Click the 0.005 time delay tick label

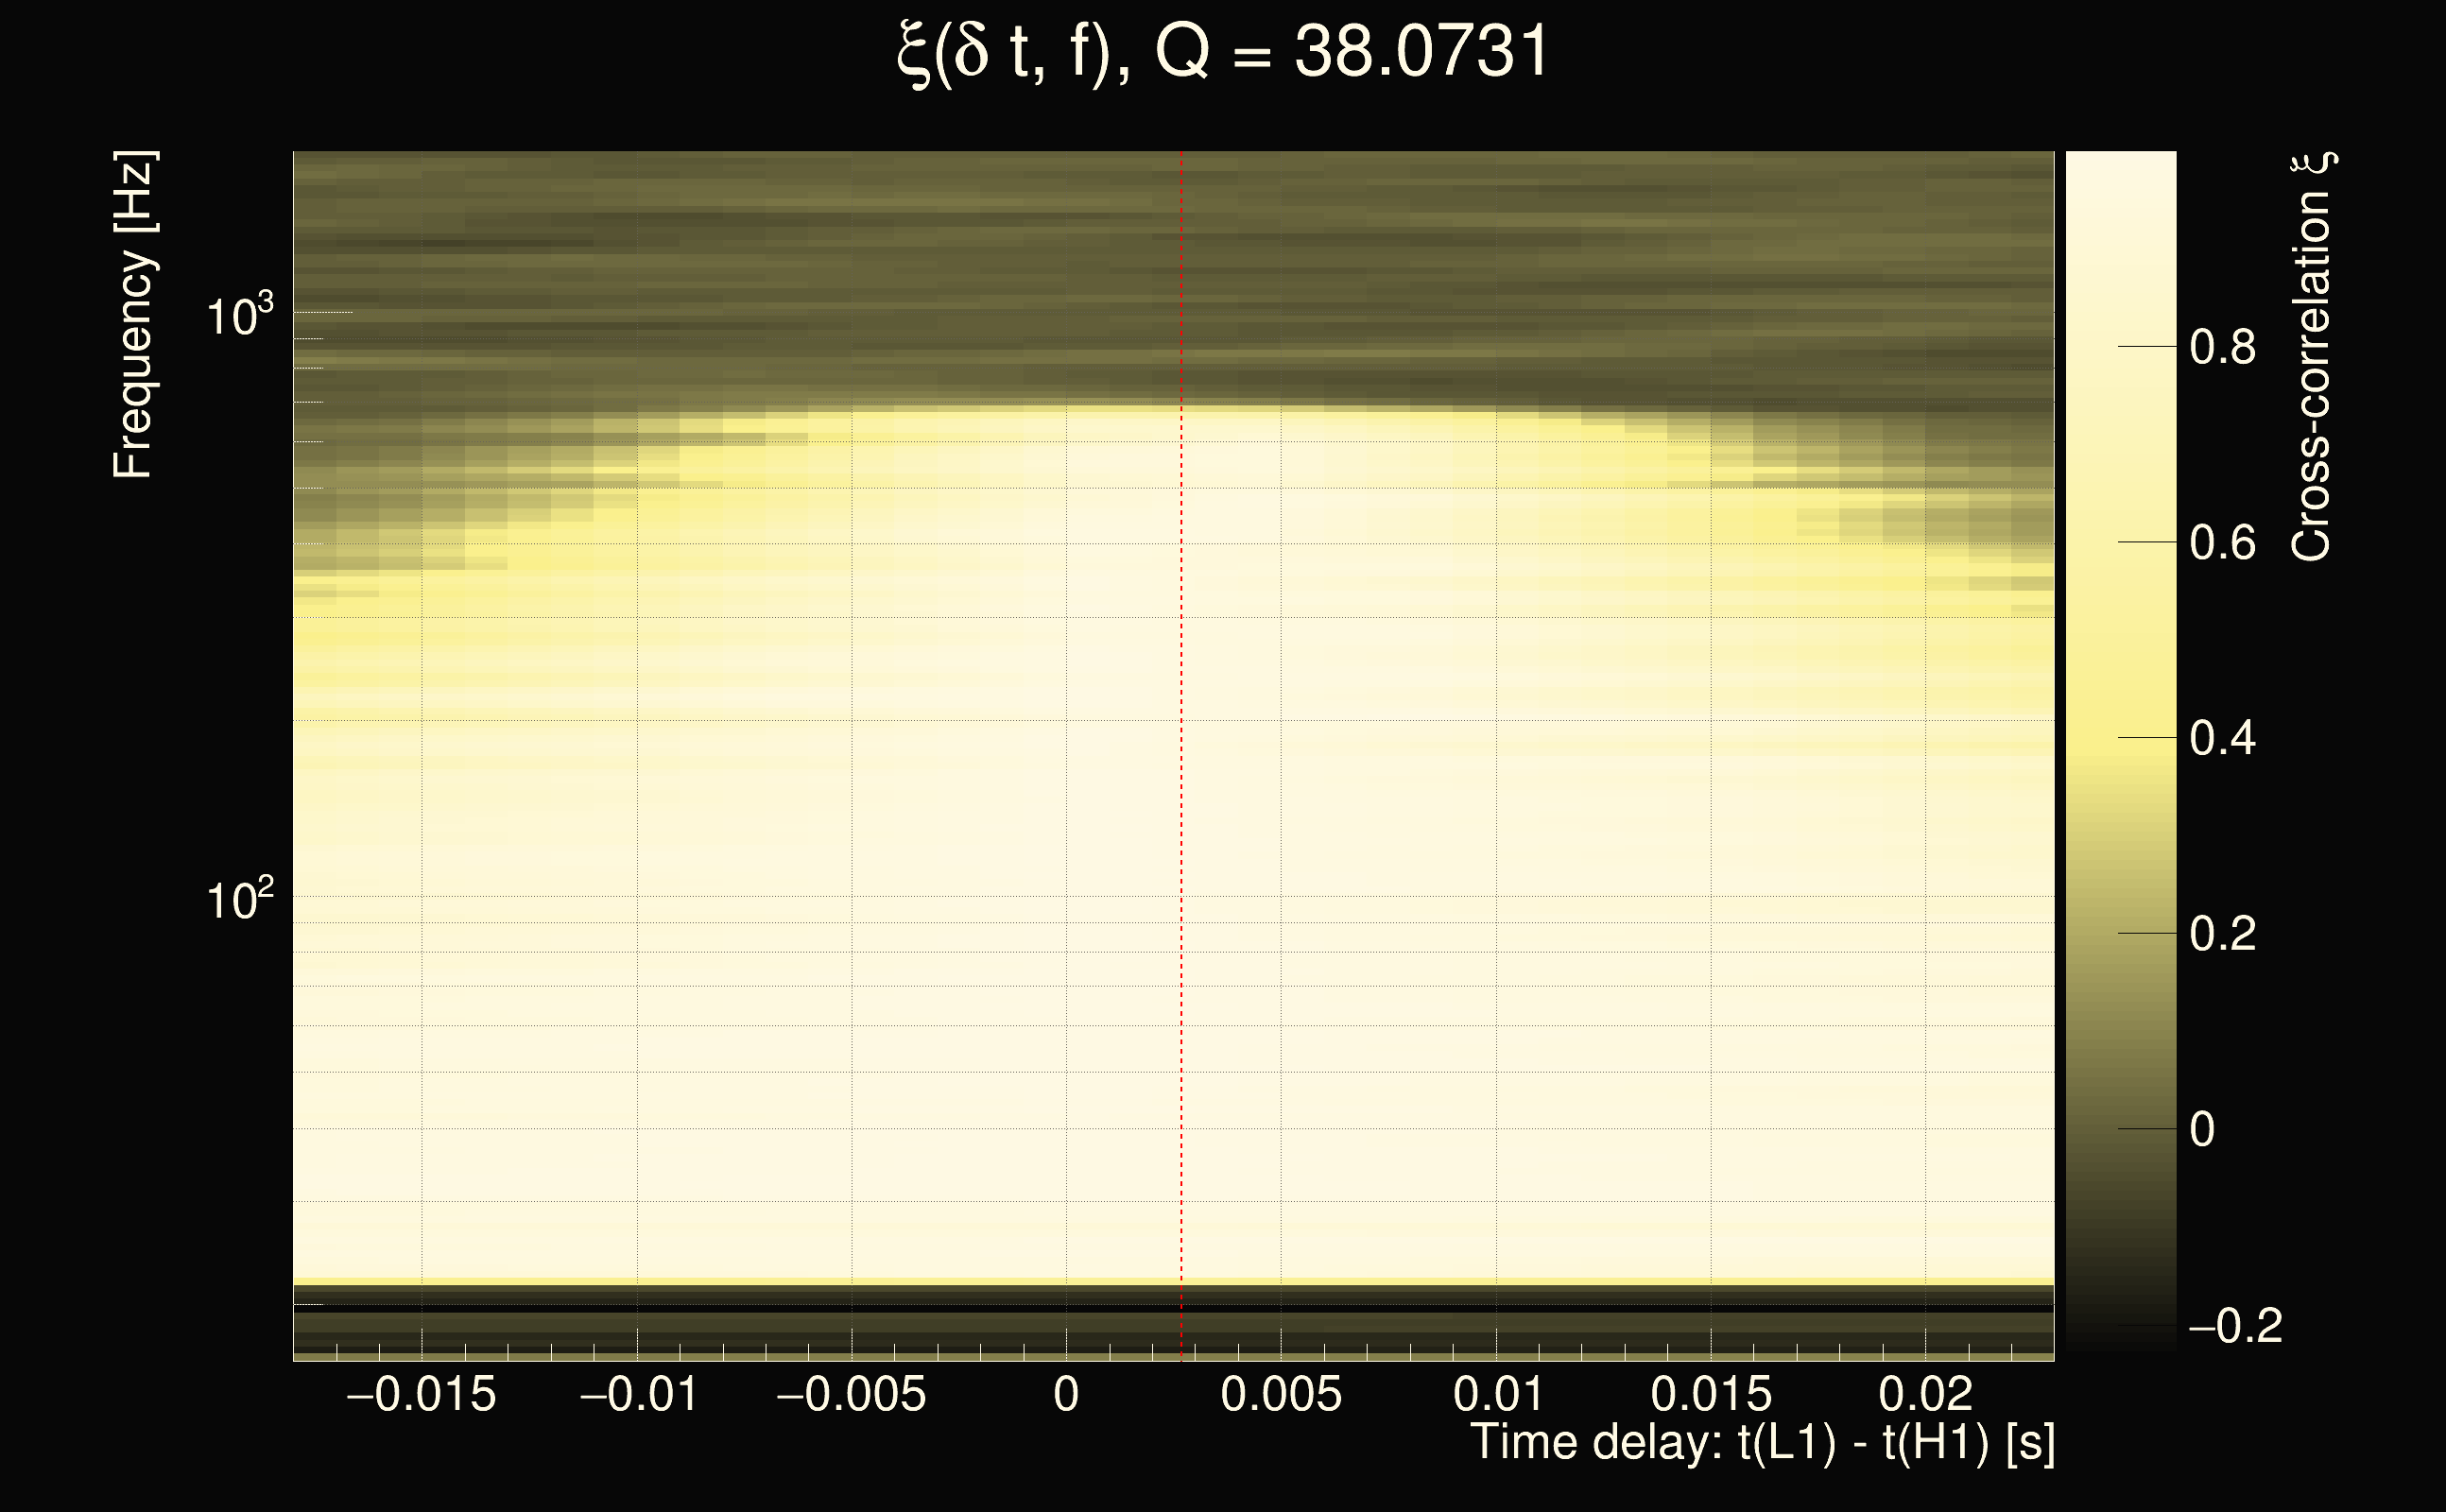point(1281,1395)
